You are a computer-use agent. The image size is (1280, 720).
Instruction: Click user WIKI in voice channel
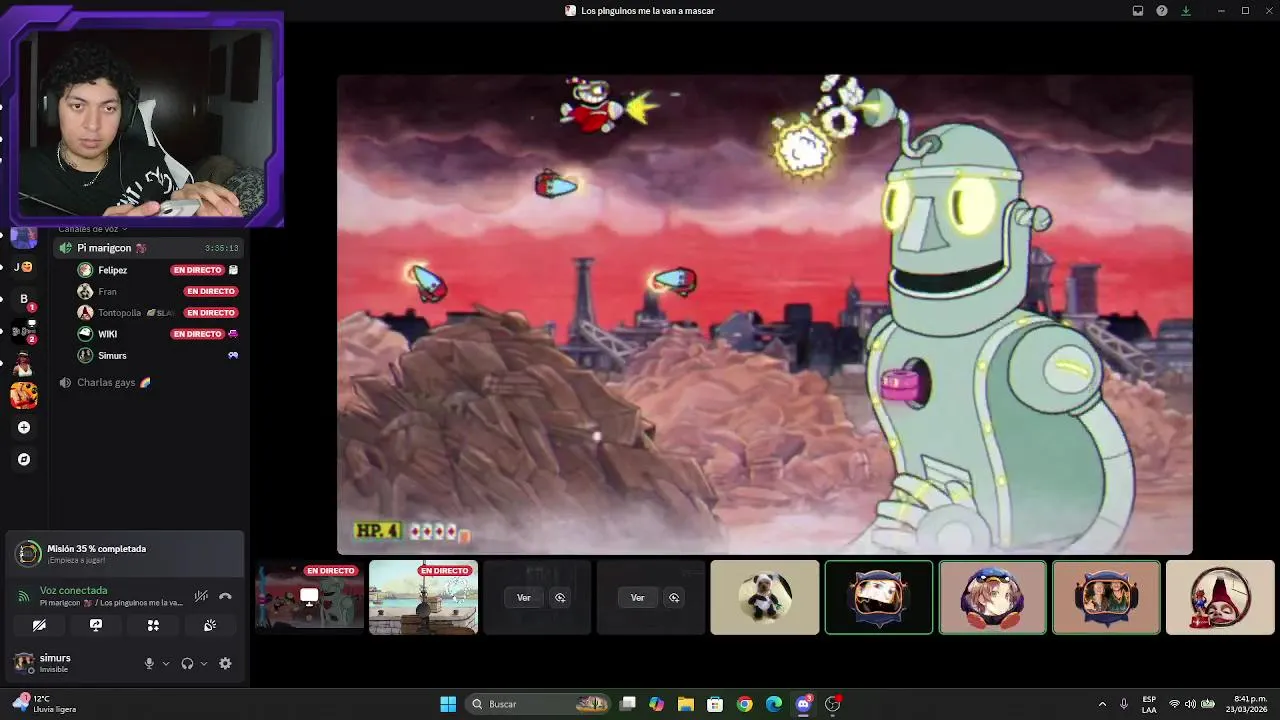coord(107,334)
